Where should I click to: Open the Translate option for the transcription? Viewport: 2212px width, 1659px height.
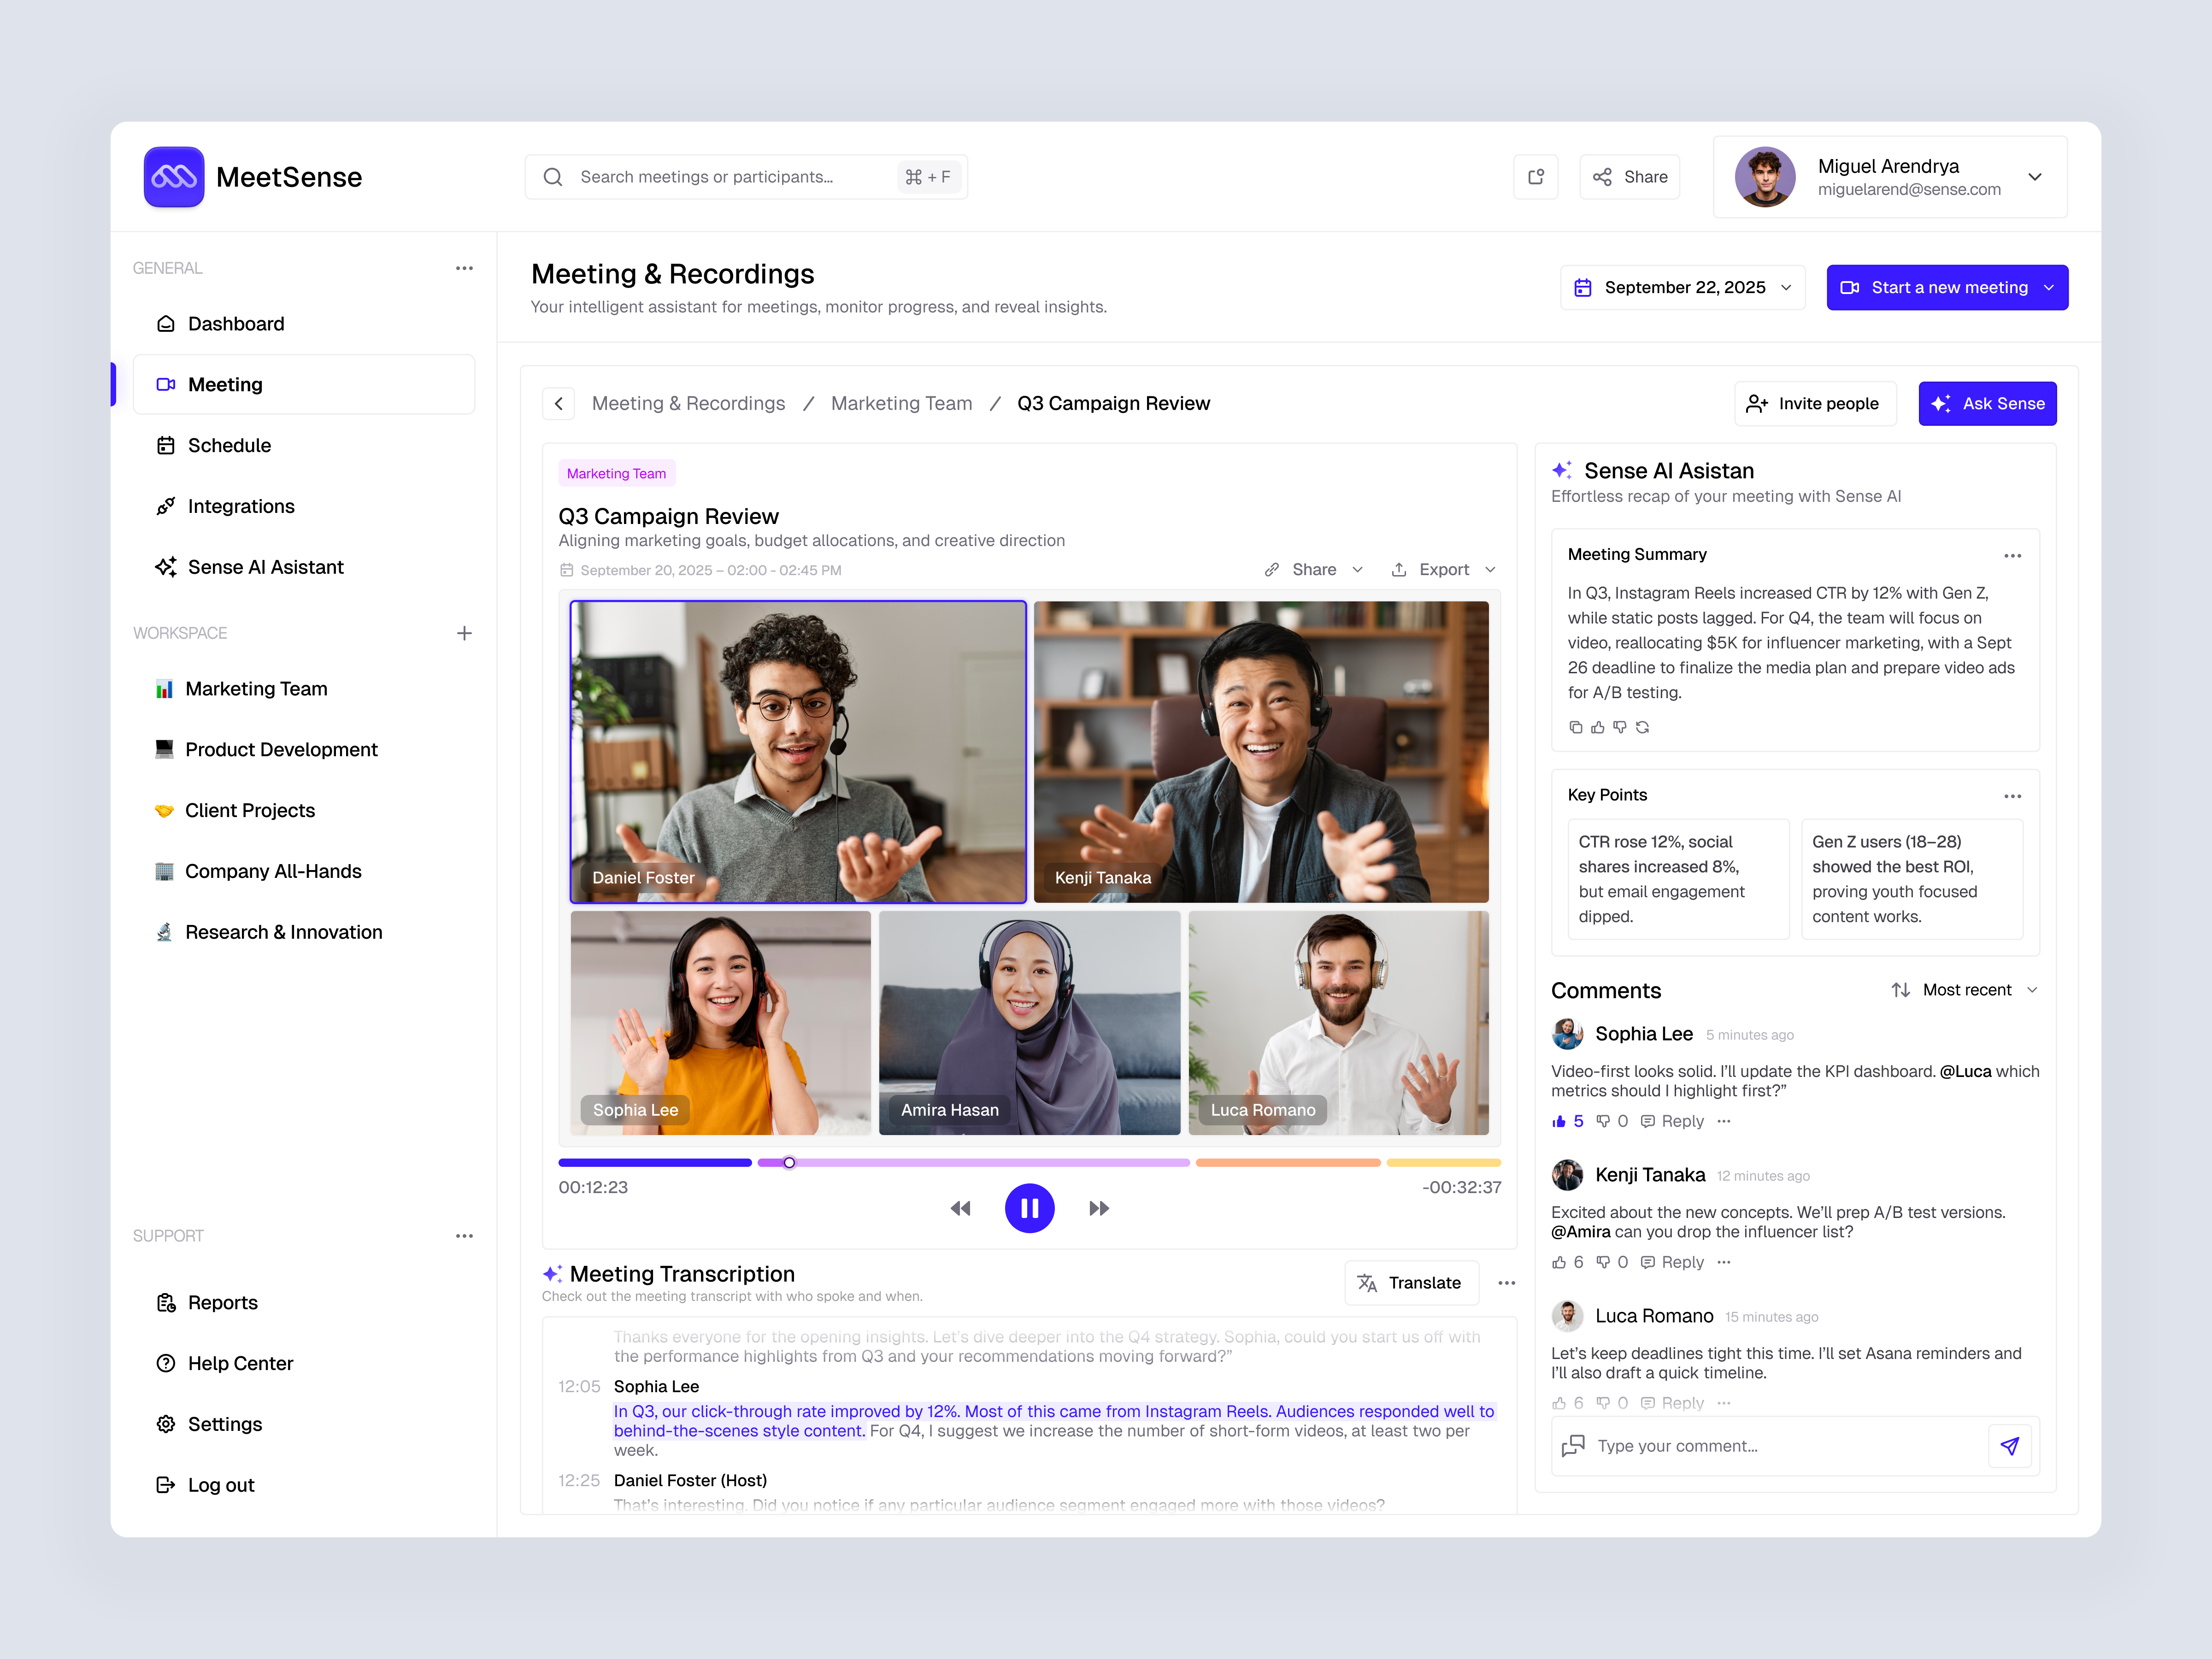click(x=1411, y=1283)
